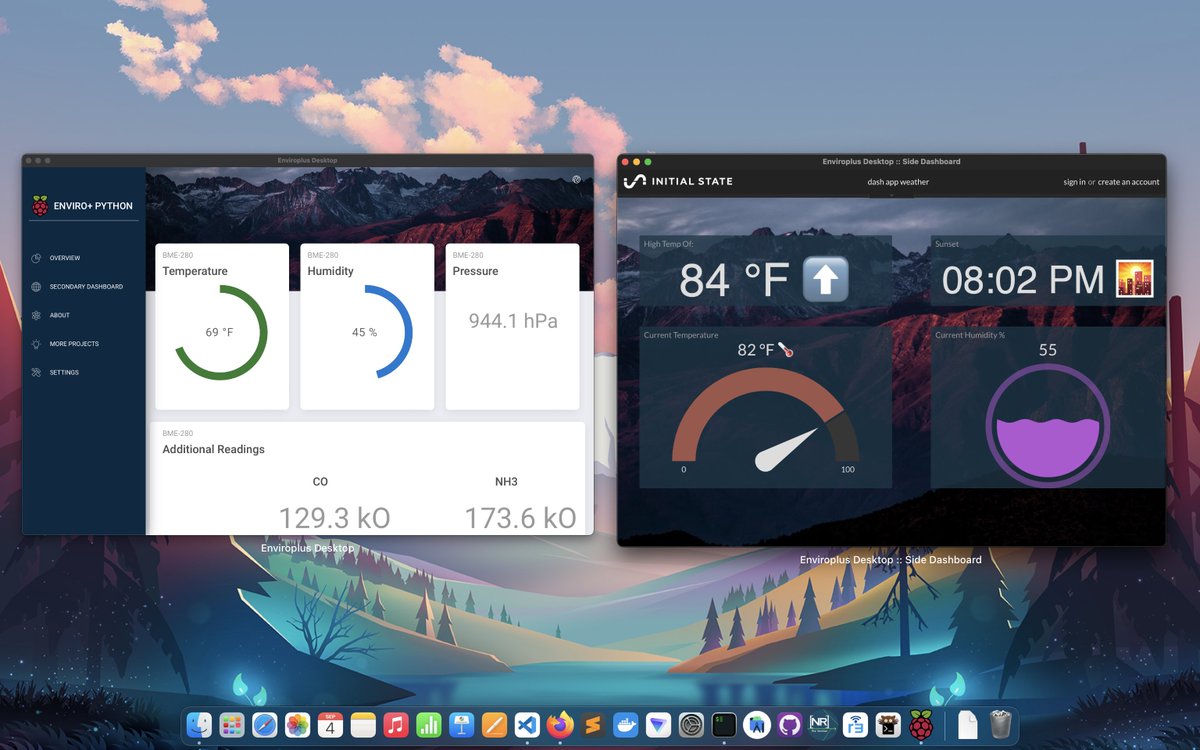This screenshot has width=1200, height=750.
Task: Click the blank document icon in Dock
Action: coord(967,724)
